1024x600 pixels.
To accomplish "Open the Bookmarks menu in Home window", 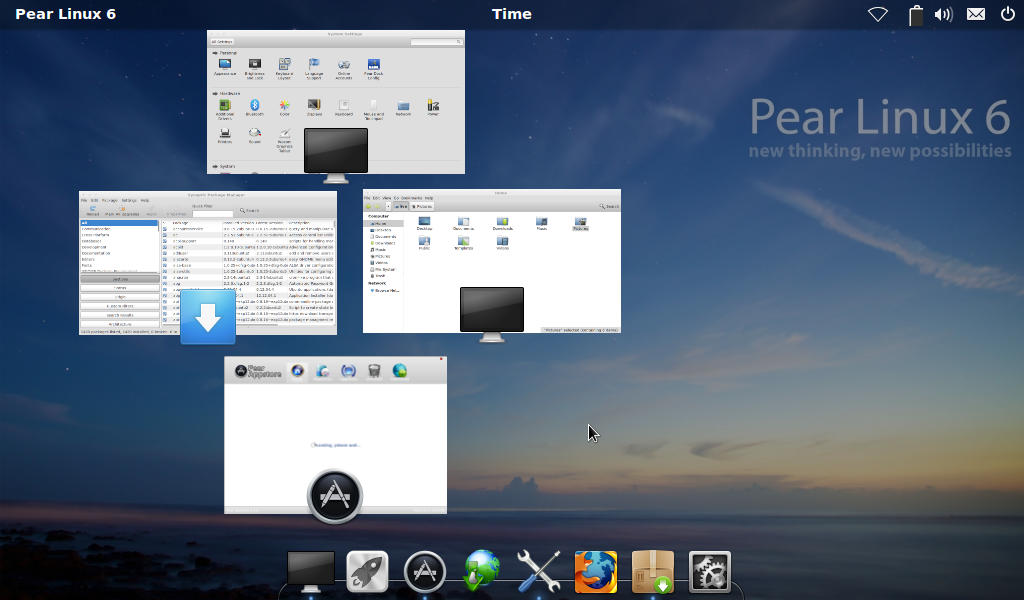I will click(411, 198).
